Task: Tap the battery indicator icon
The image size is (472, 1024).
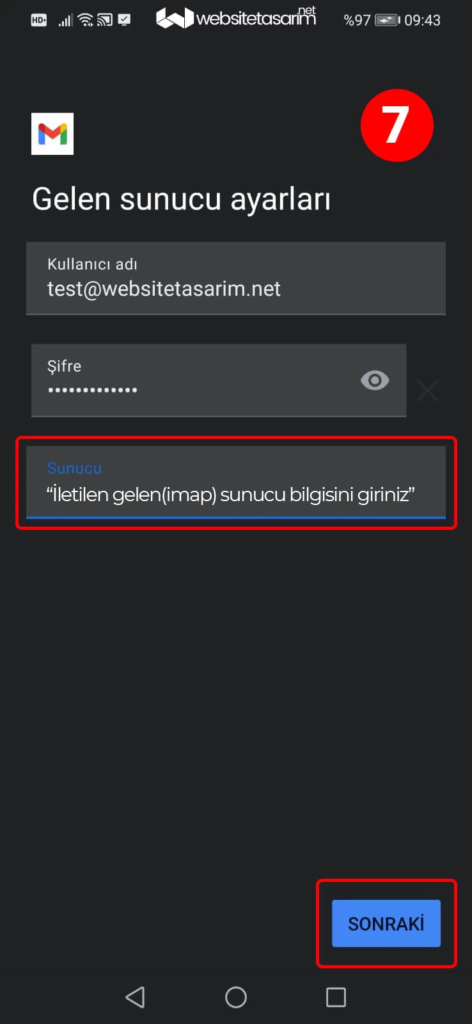Action: pos(386,20)
